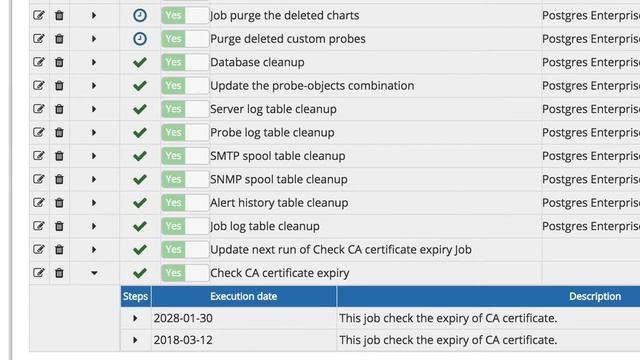Image resolution: width=640 pixels, height=360 pixels.
Task: Click 'Update next run of Check CA certificate expiry Job' text
Action: [341, 249]
